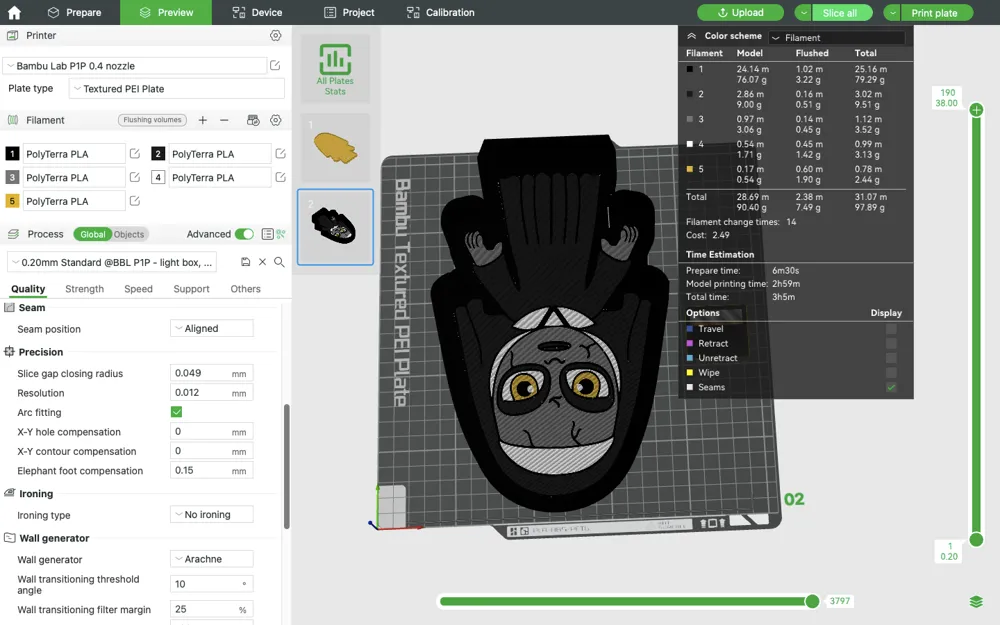The image size is (1000, 625).
Task: Enable Travel display checkbox
Action: click(891, 328)
